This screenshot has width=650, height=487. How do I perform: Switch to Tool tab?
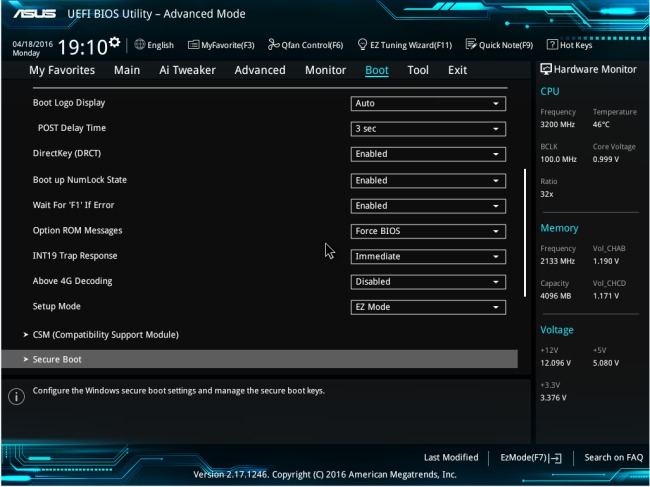click(418, 70)
